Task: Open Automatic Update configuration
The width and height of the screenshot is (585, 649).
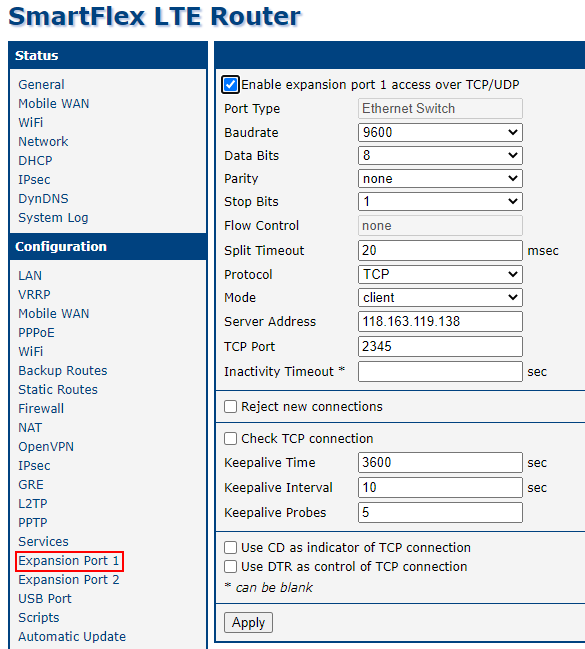Action: point(72,637)
